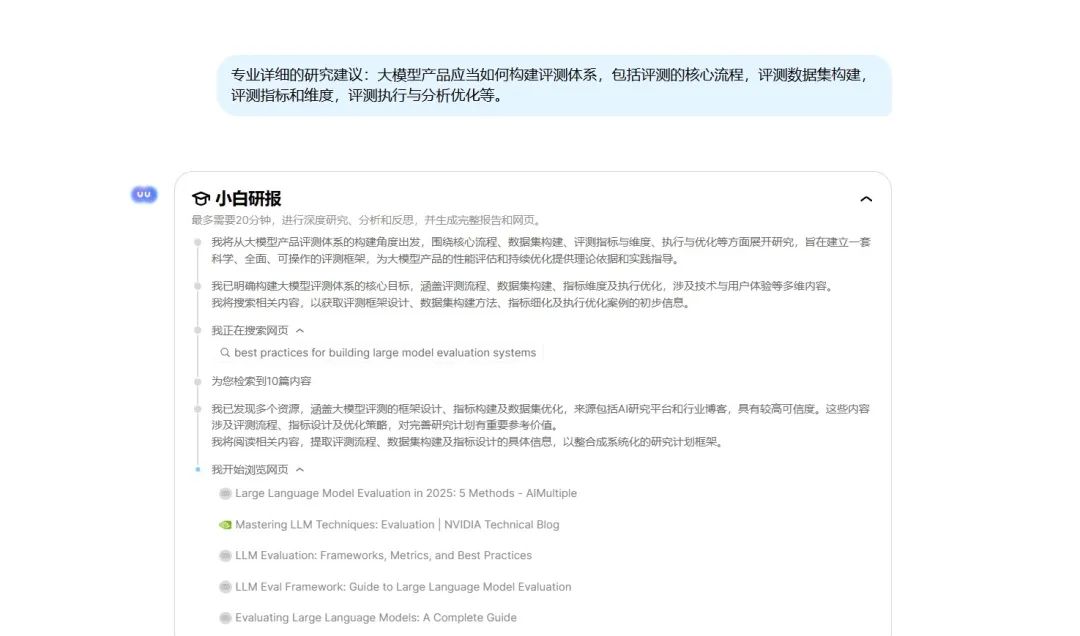Open the NVIDIA Technical Blog article
1080x636 pixels.
(x=398, y=524)
